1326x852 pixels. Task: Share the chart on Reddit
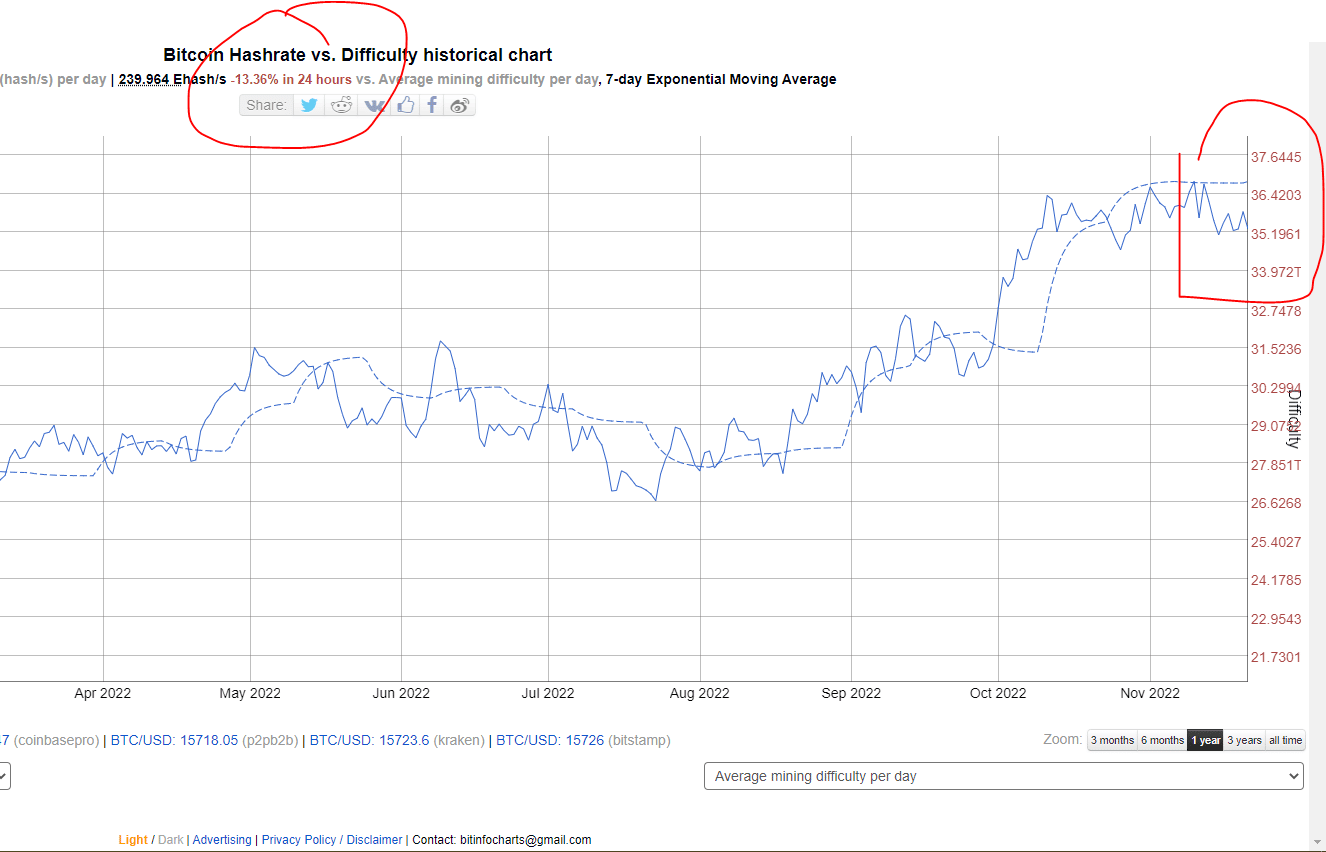coord(342,105)
